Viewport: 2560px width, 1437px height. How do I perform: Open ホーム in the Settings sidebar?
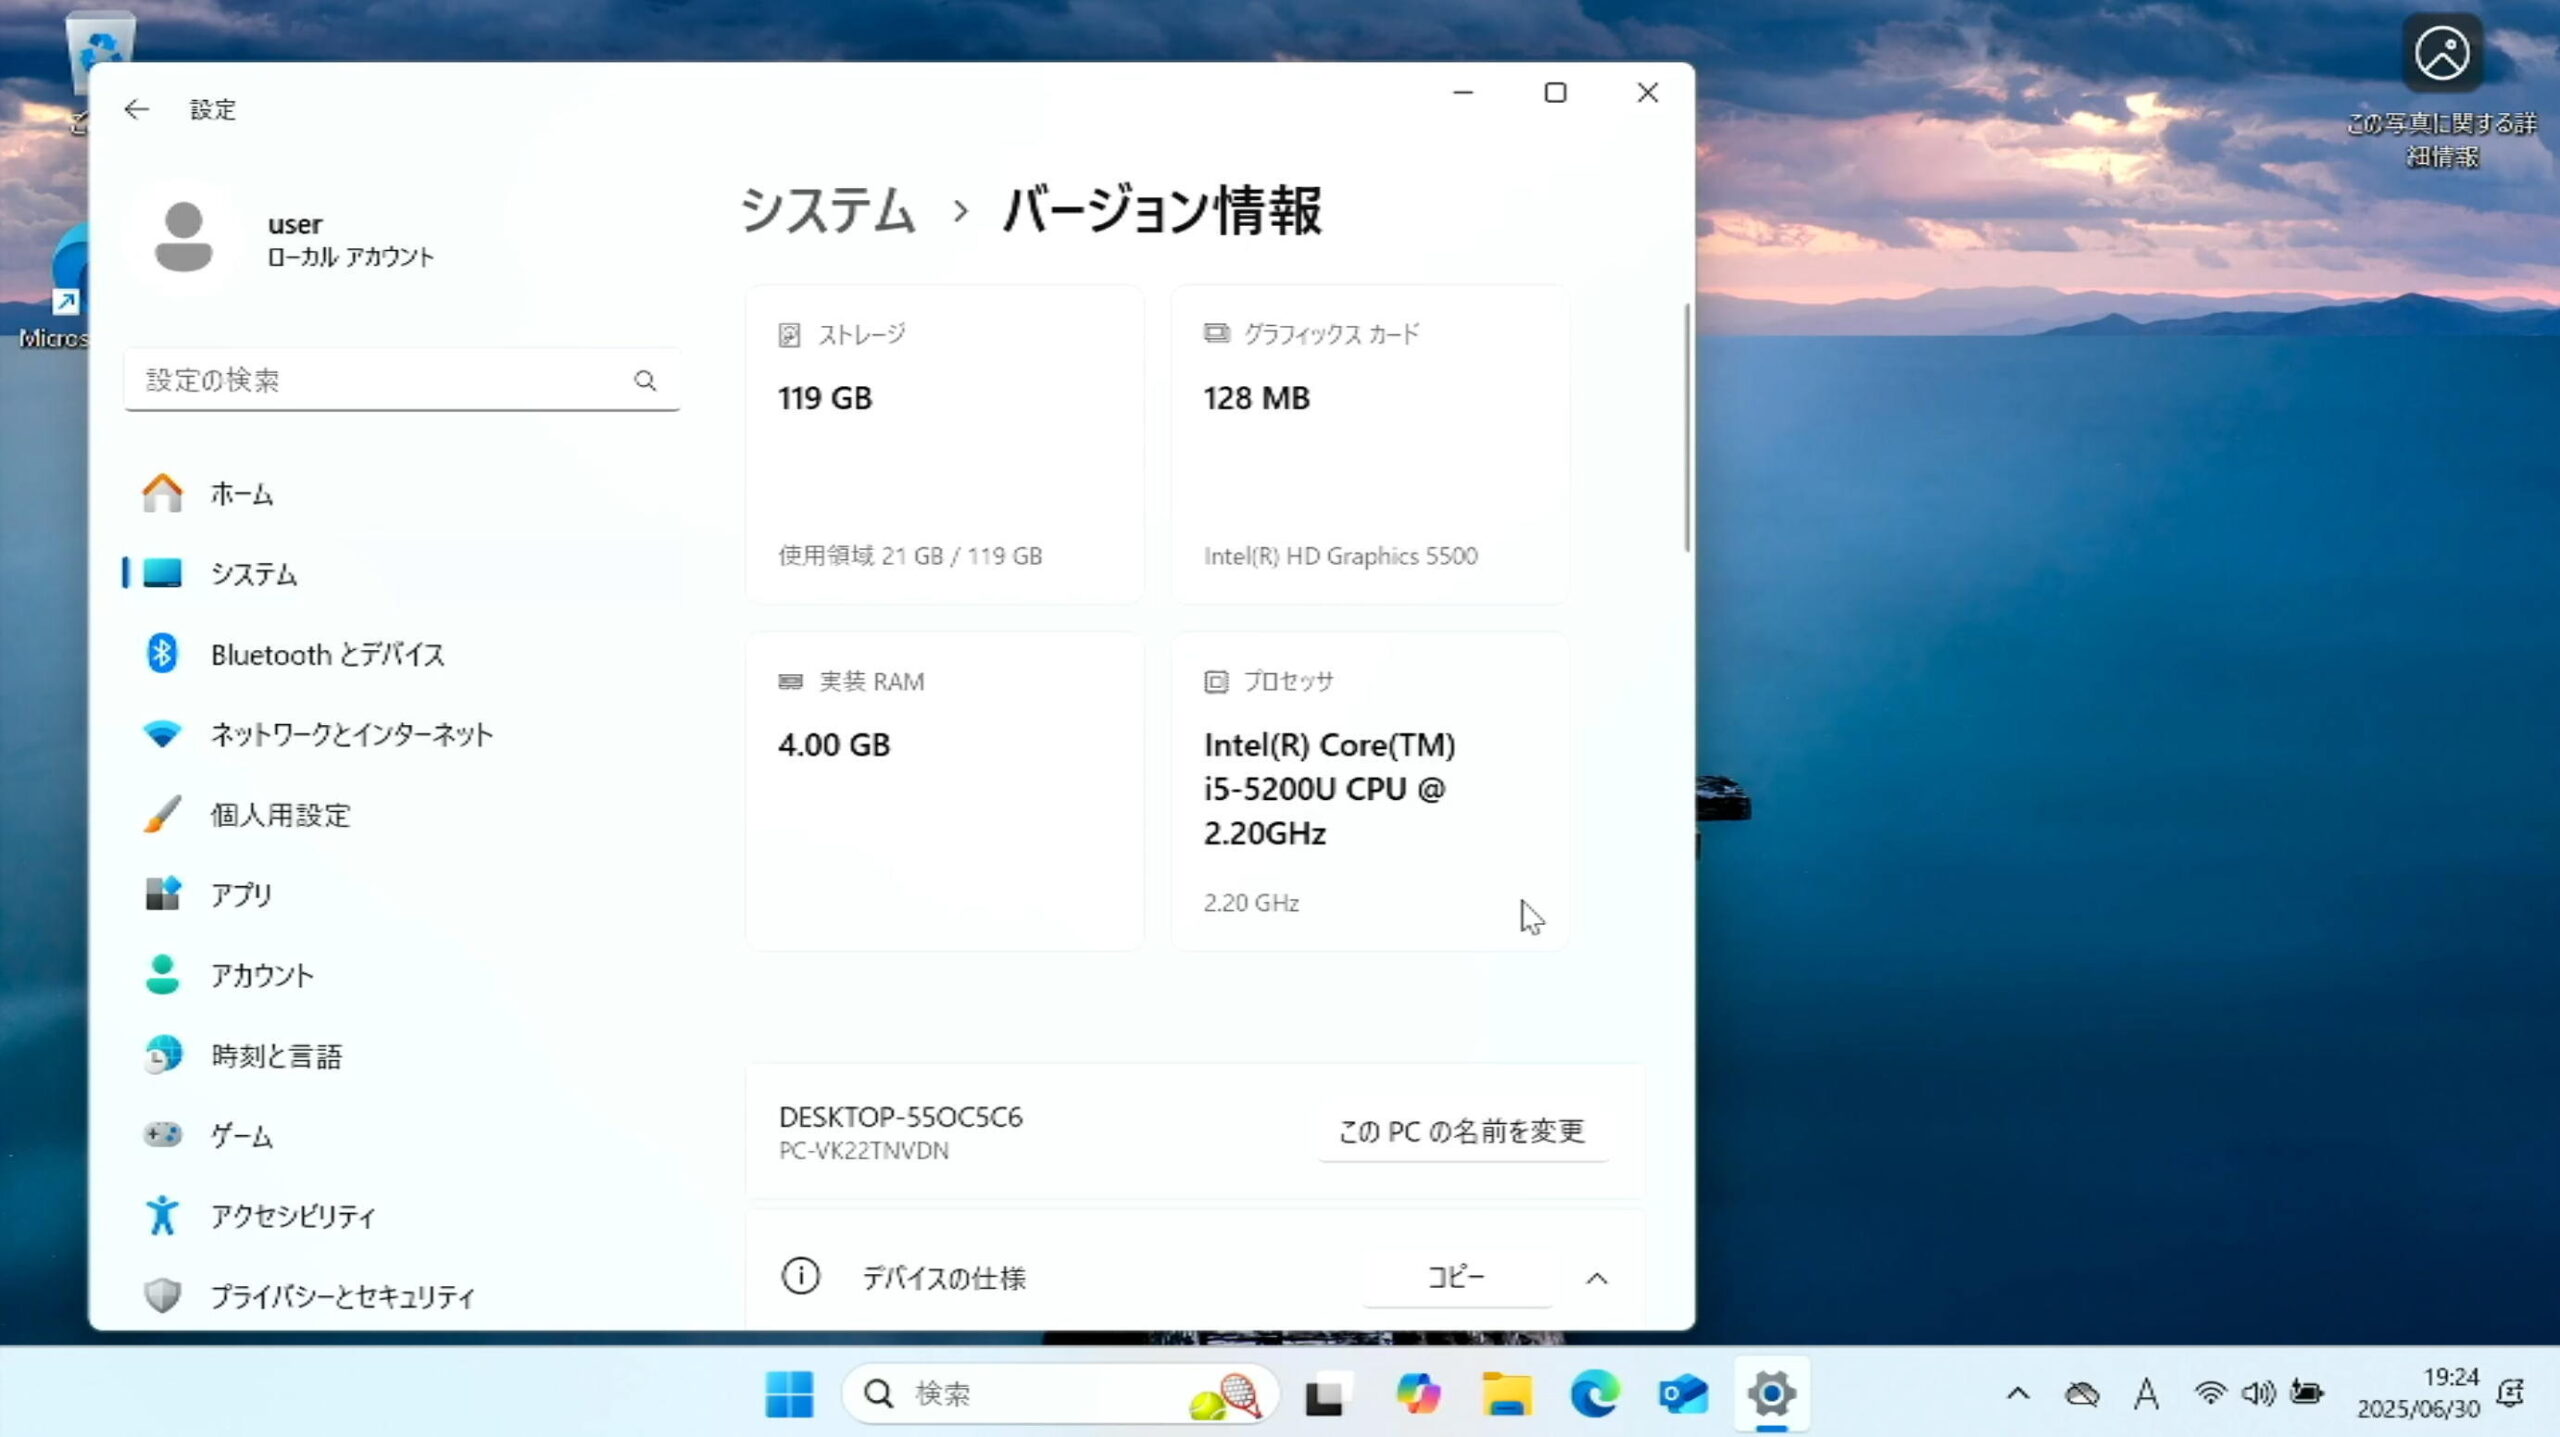point(241,493)
